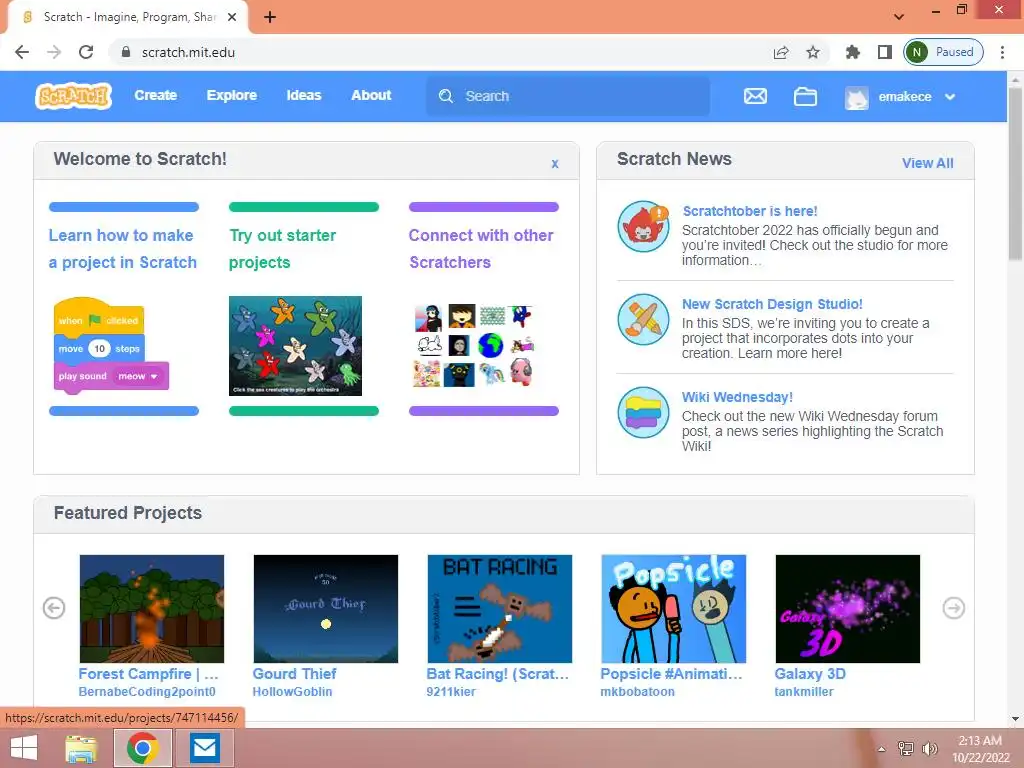Bookmark this page with the star
This screenshot has width=1024, height=768.
pyautogui.click(x=812, y=52)
